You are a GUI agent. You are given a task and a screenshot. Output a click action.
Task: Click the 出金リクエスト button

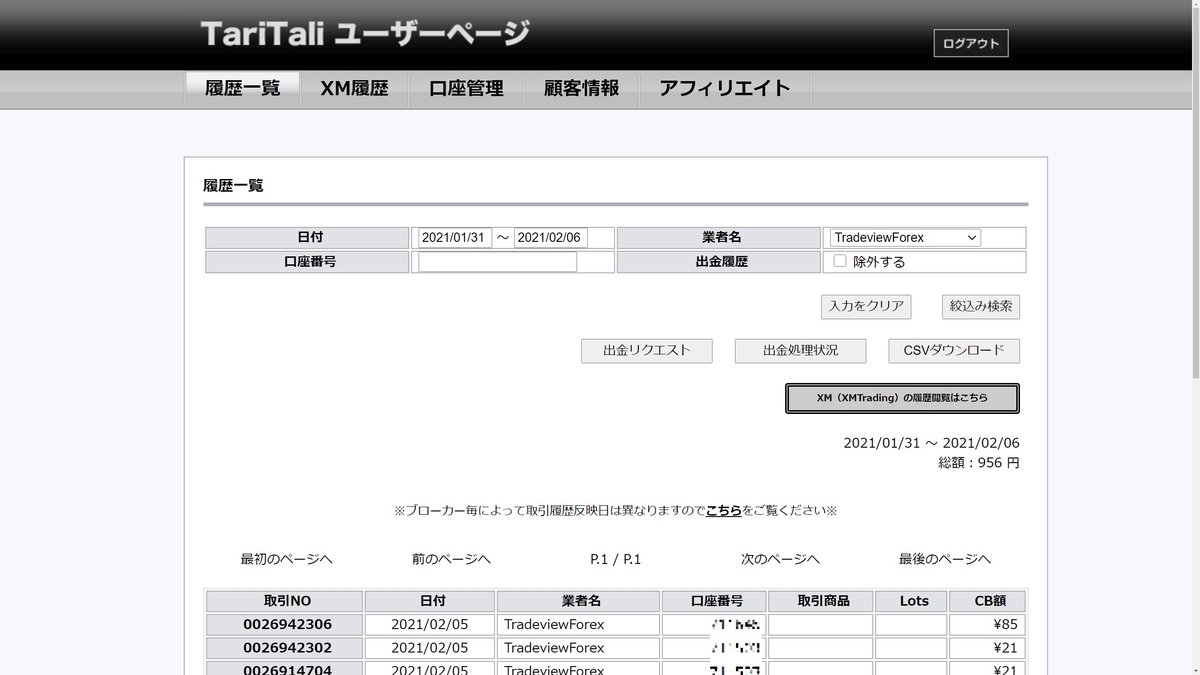point(647,351)
